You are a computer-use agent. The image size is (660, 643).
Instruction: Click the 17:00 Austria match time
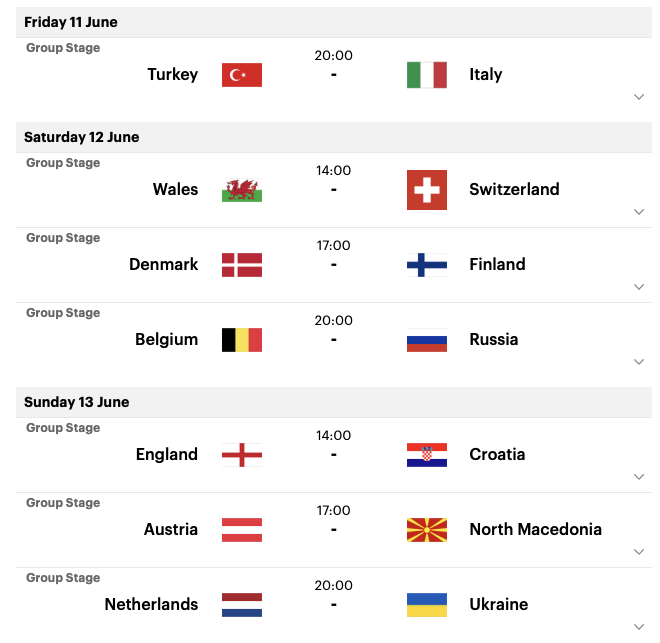tap(333, 510)
